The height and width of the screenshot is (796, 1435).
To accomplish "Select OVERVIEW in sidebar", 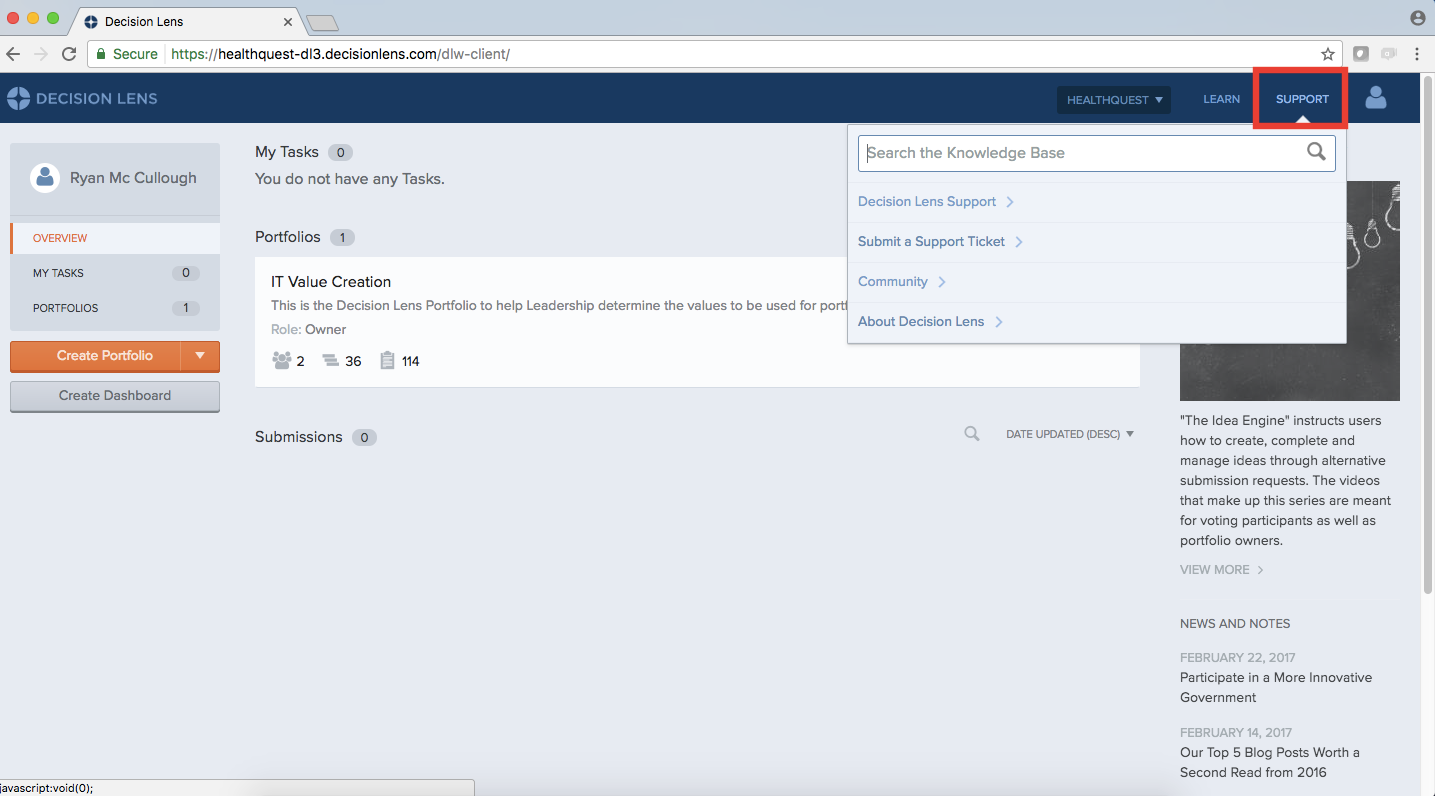I will [x=115, y=238].
